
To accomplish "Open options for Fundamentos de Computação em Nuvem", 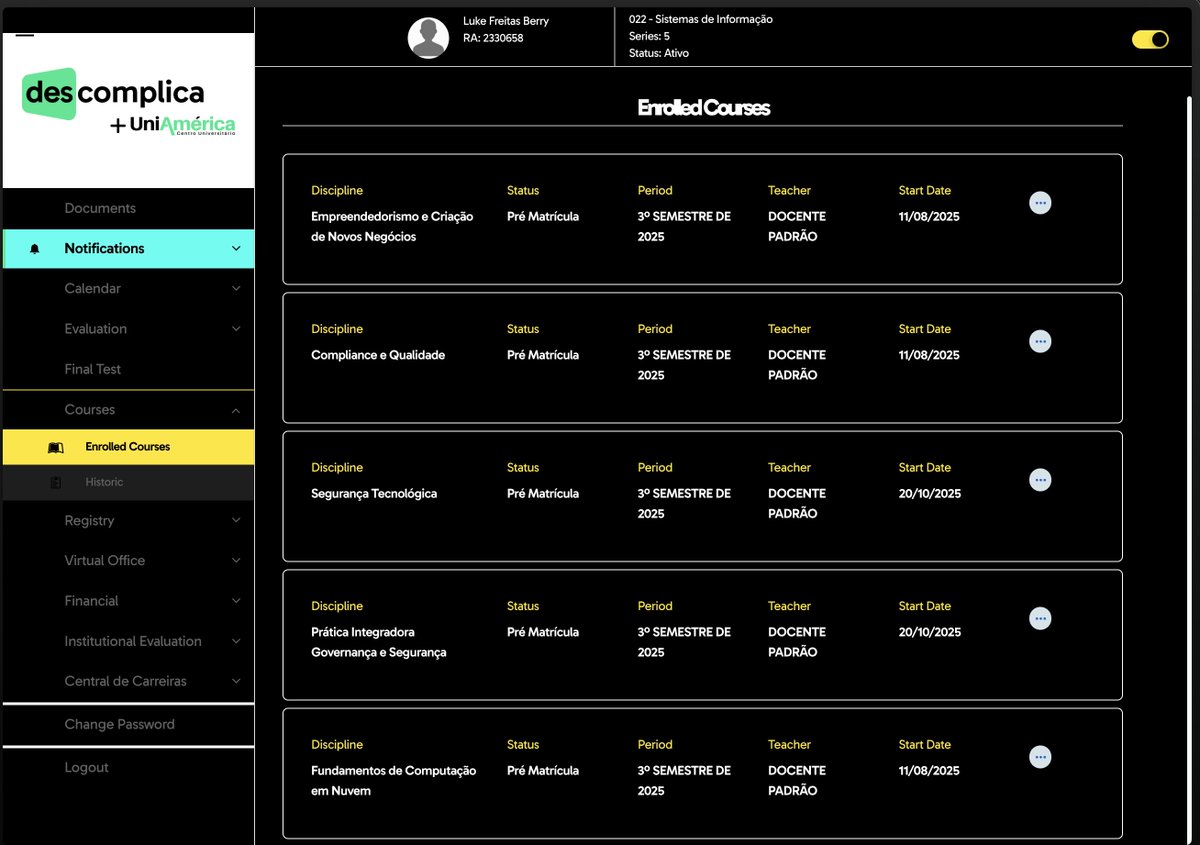I will click(1040, 757).
